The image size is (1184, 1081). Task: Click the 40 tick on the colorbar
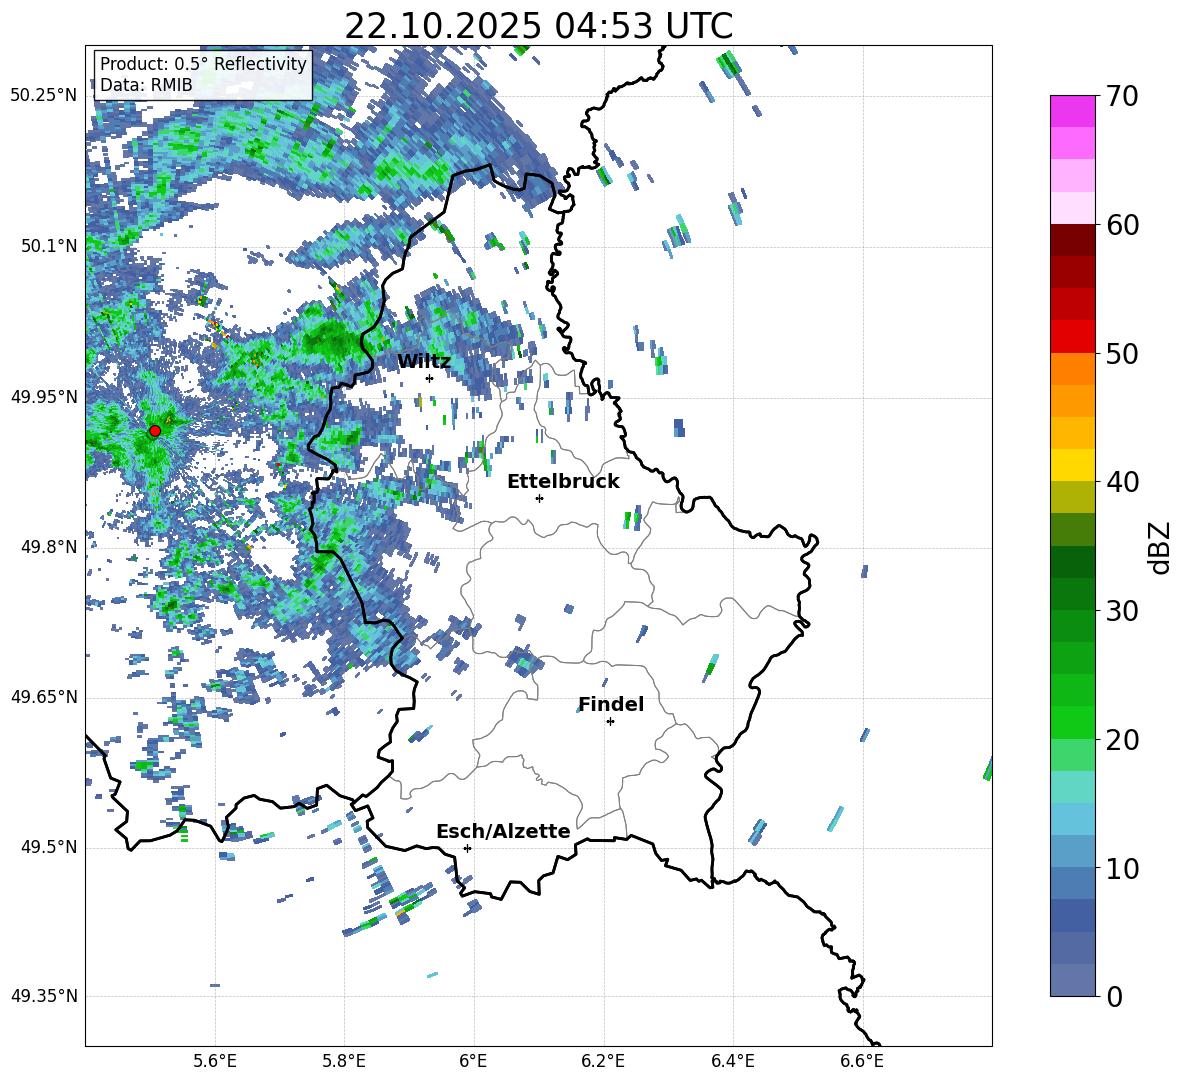pos(1122,482)
